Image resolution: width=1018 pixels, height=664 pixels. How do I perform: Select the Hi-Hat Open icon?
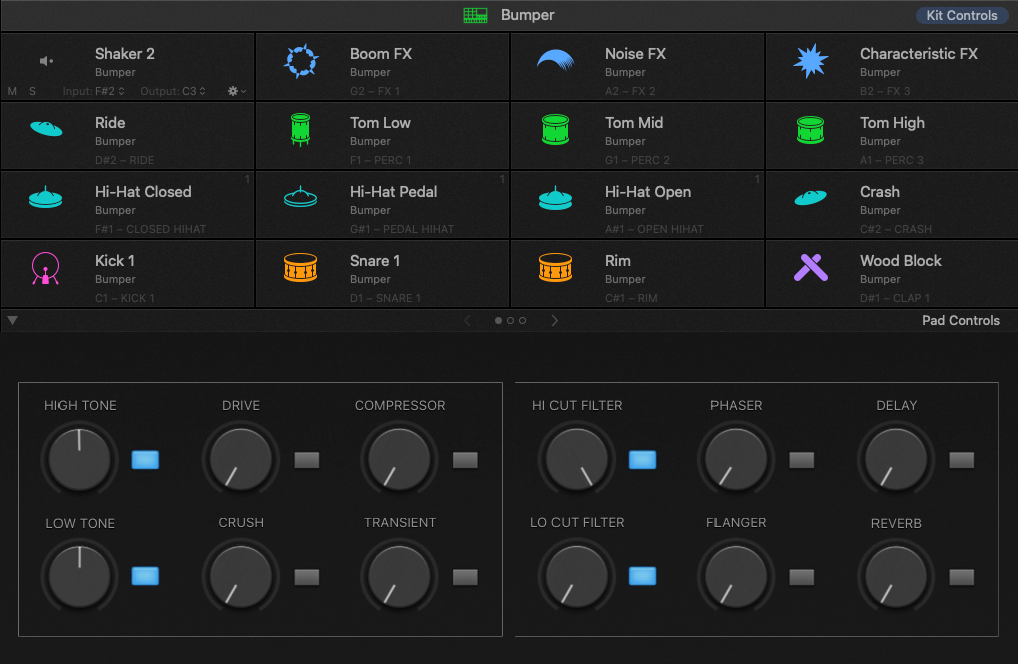click(x=556, y=198)
